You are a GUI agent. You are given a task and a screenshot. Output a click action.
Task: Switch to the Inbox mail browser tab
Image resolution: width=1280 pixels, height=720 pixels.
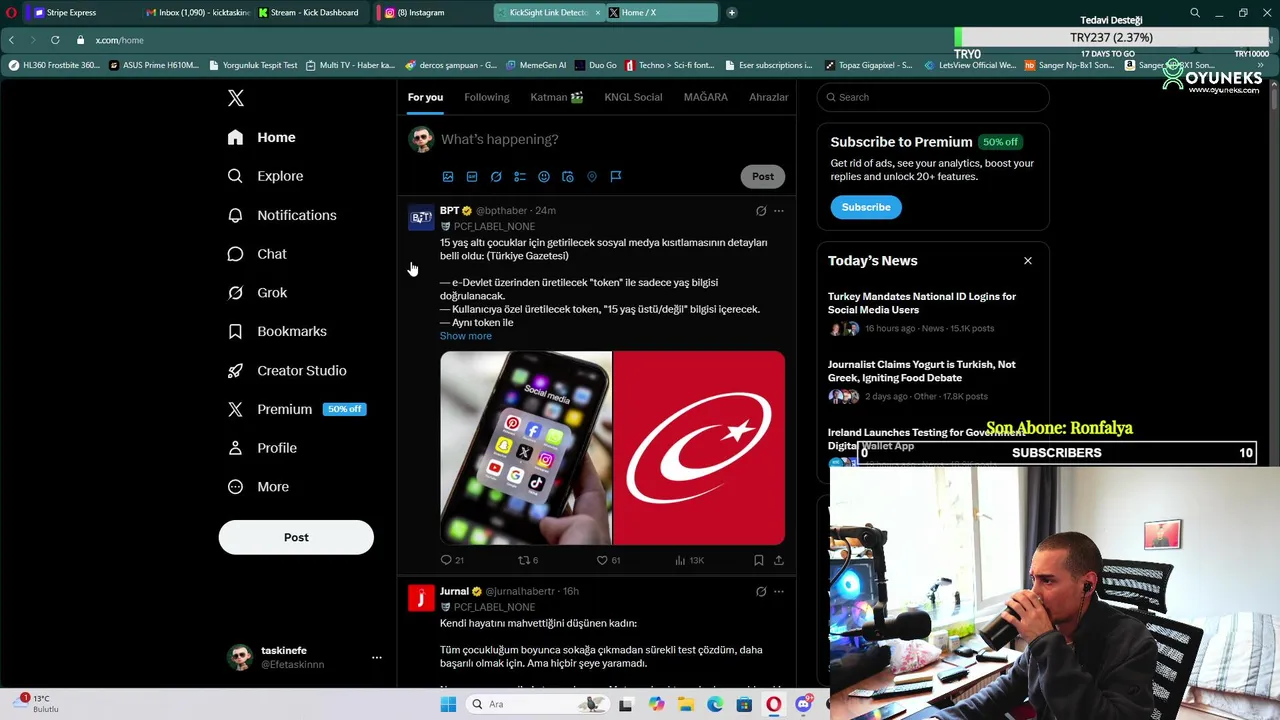(x=197, y=12)
